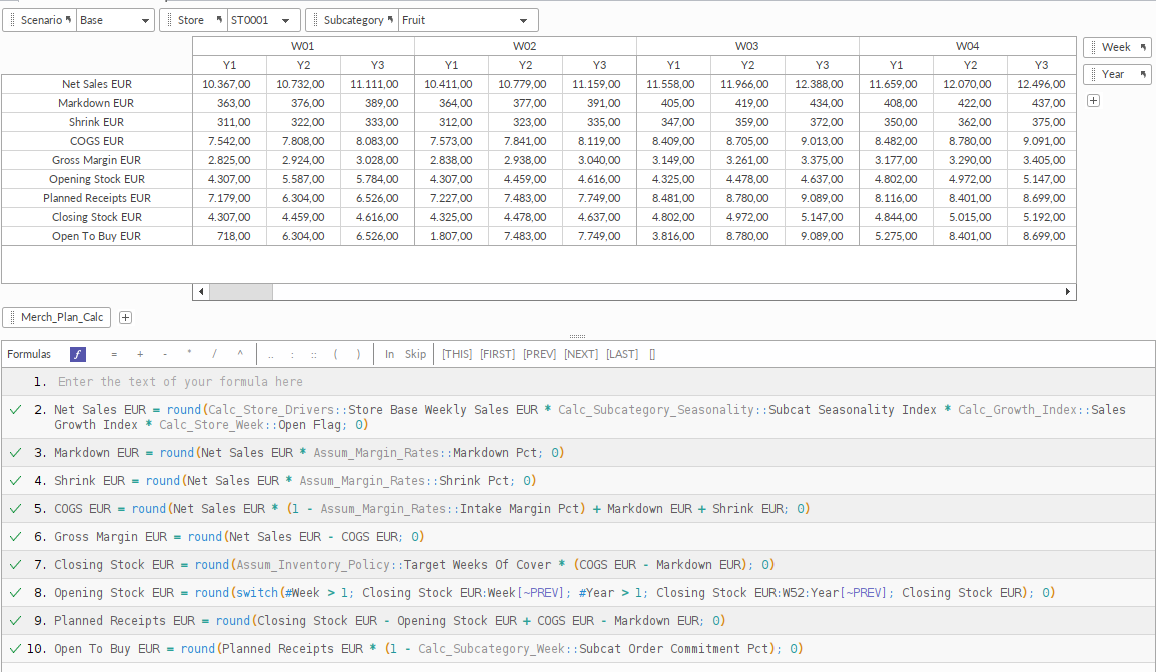
Task: Insert the single colon operator
Action: tap(292, 354)
